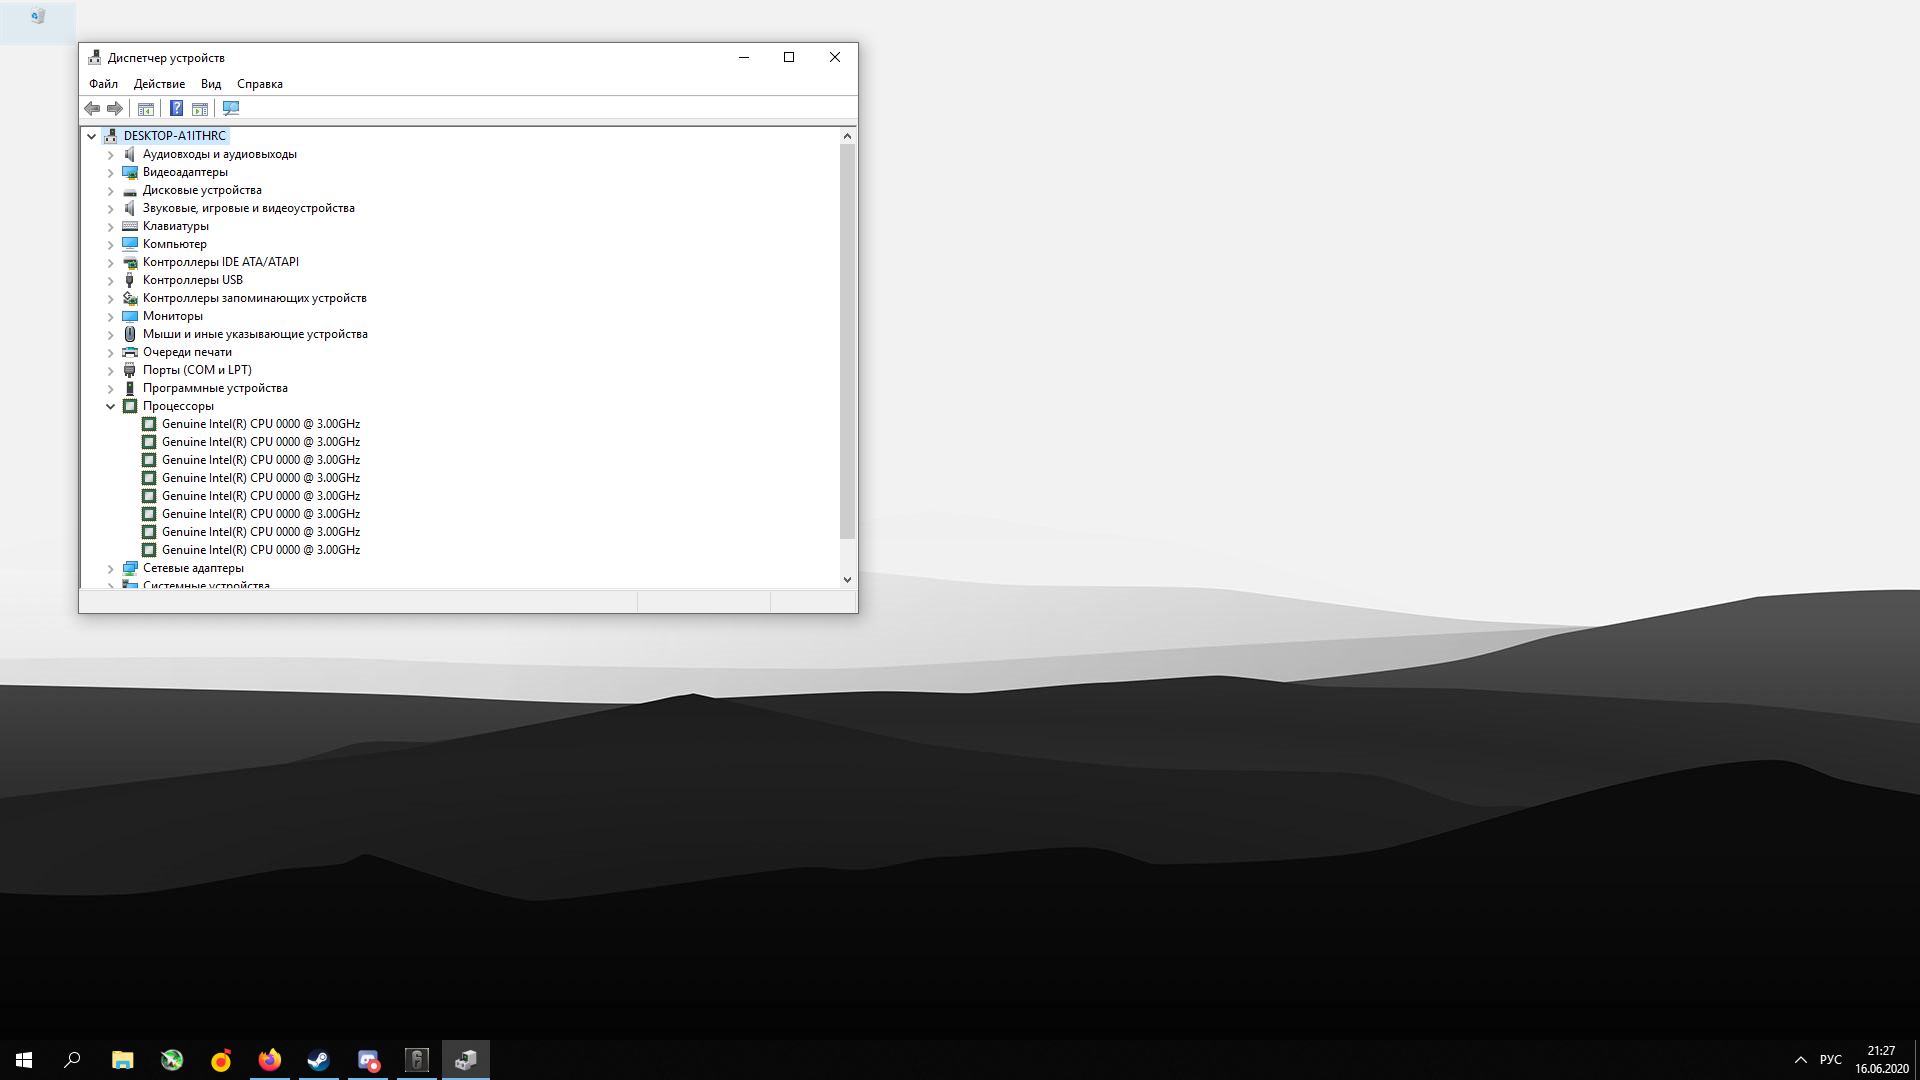Click scrollbar down arrow in device list
Viewport: 1920px width, 1080px height.
(x=847, y=579)
